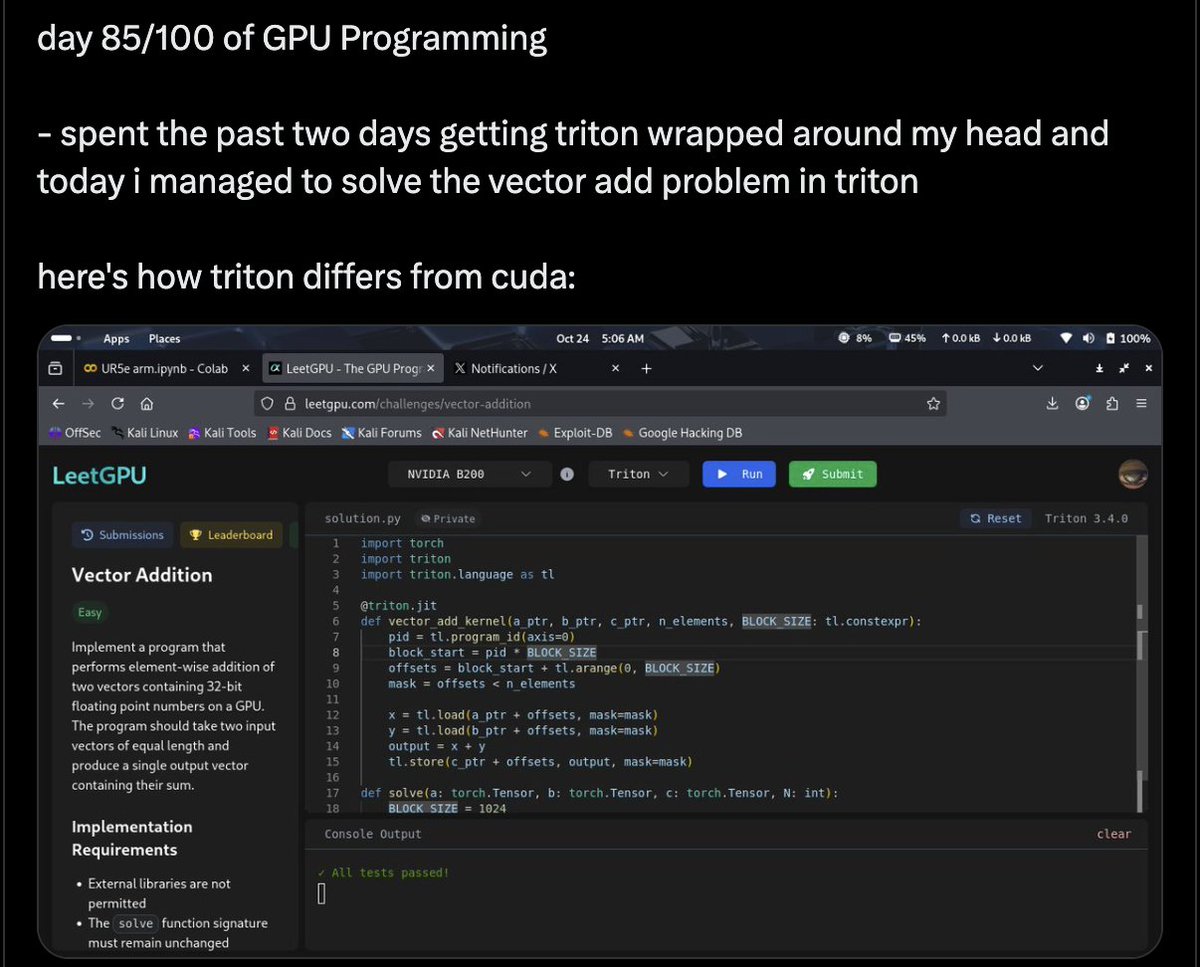Open the Exploit-DB bookmark
This screenshot has height=967, width=1200.
575,433
